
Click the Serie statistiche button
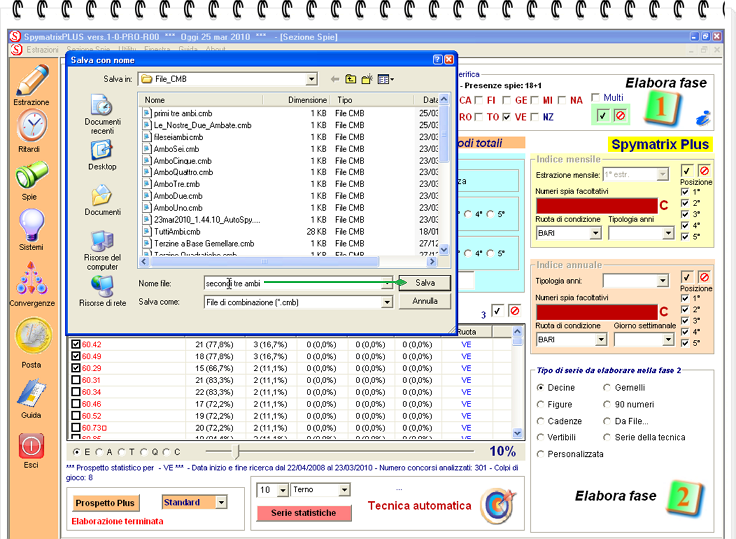point(304,513)
